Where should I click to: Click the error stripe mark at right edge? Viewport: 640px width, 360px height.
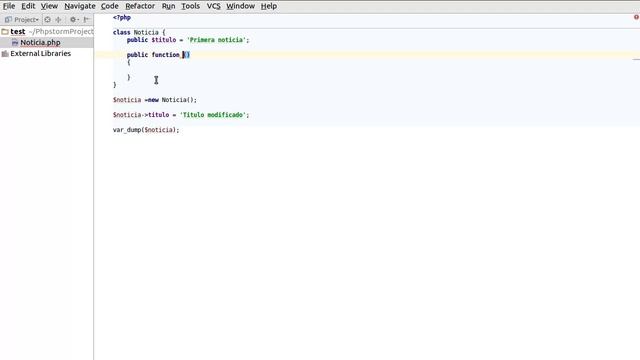(x=636, y=60)
